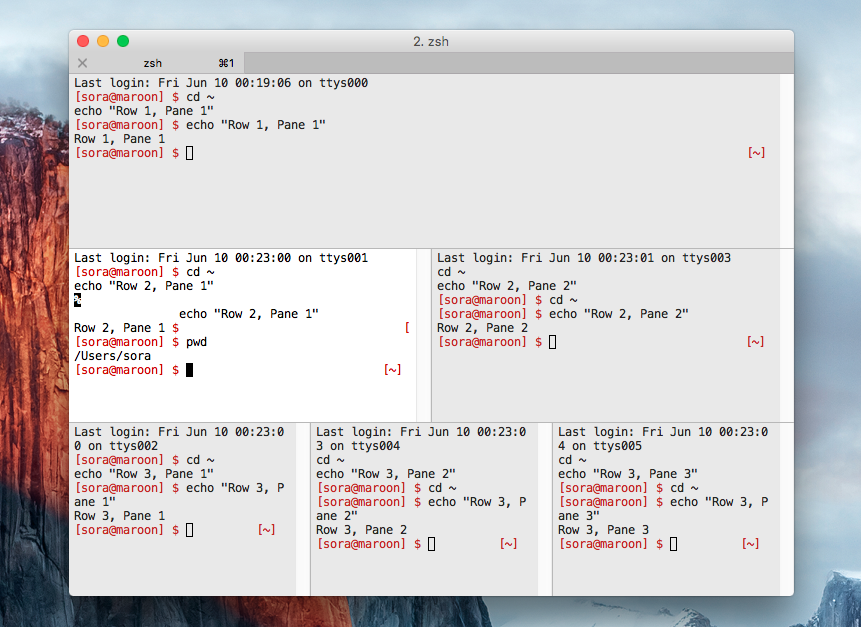Click the 'pwd' command in Row 2 Pane 1

[196, 342]
